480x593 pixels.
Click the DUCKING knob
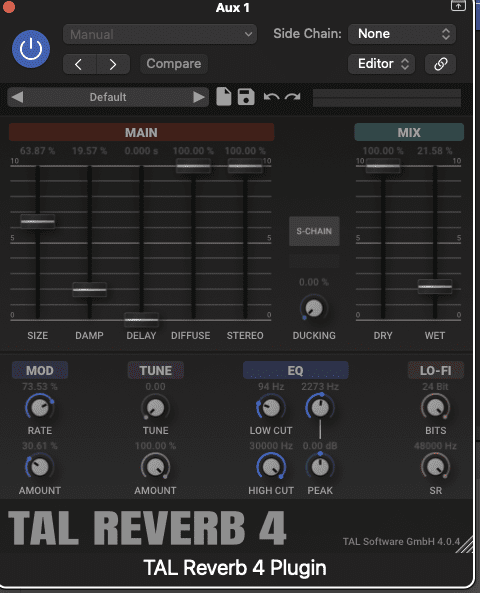click(x=314, y=308)
